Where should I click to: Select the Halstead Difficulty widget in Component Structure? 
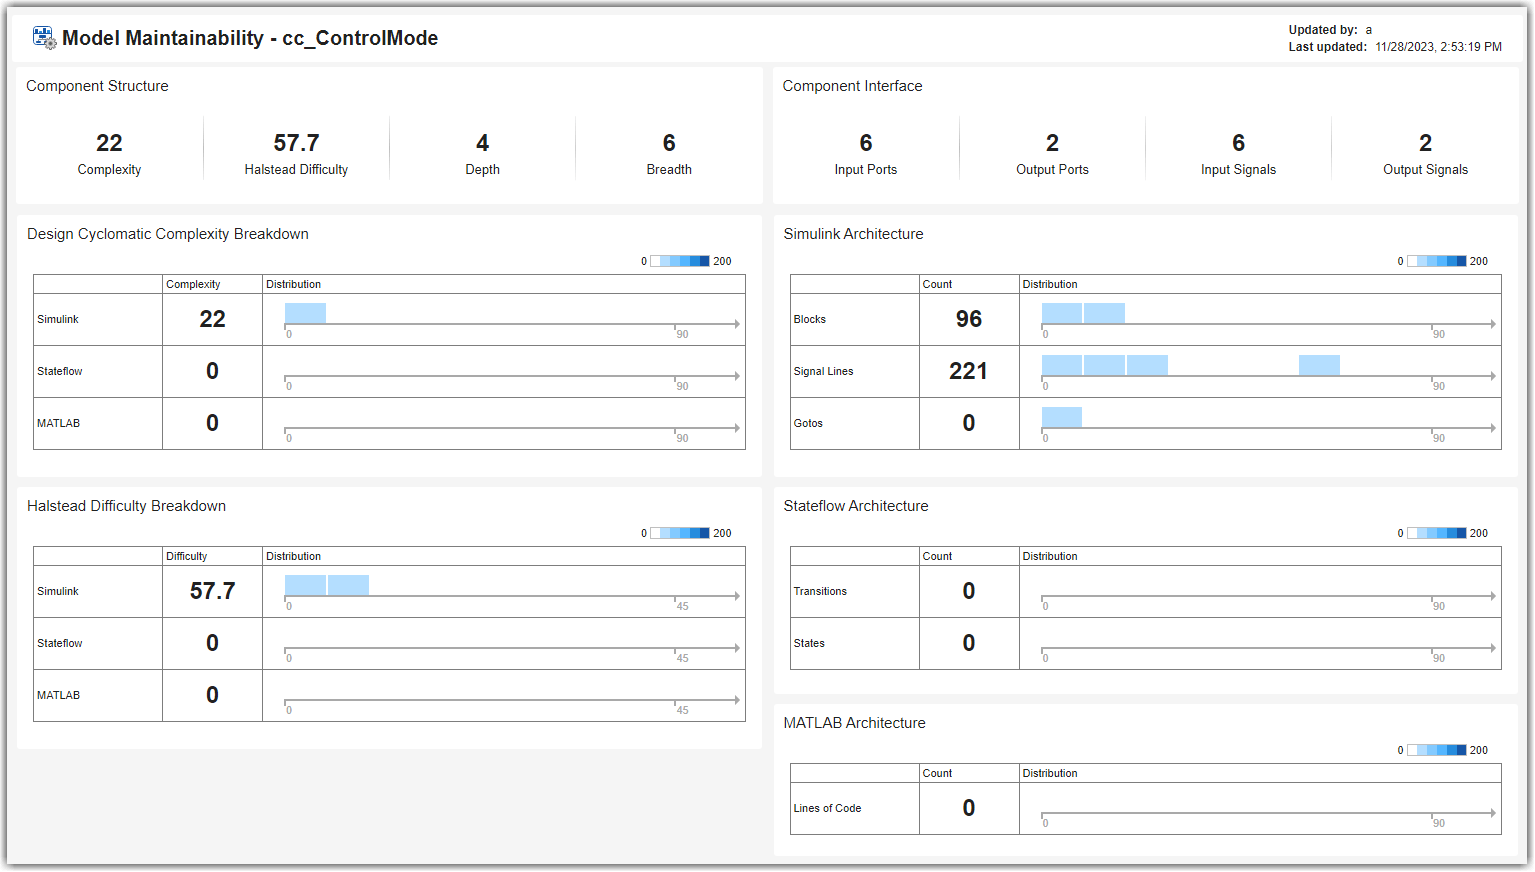(x=296, y=153)
